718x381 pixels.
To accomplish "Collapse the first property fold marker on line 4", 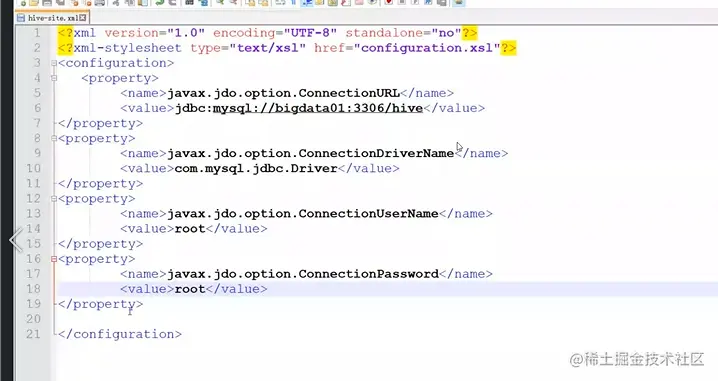I will (x=54, y=78).
